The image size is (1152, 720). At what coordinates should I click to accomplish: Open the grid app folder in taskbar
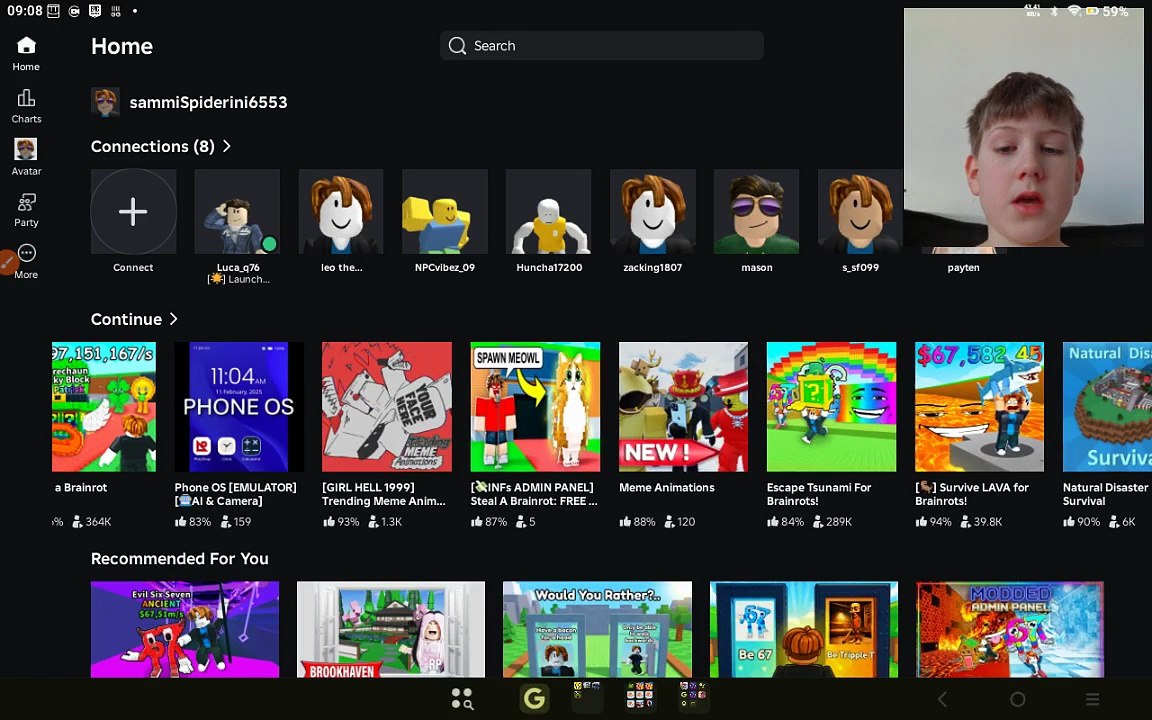[x=639, y=697]
